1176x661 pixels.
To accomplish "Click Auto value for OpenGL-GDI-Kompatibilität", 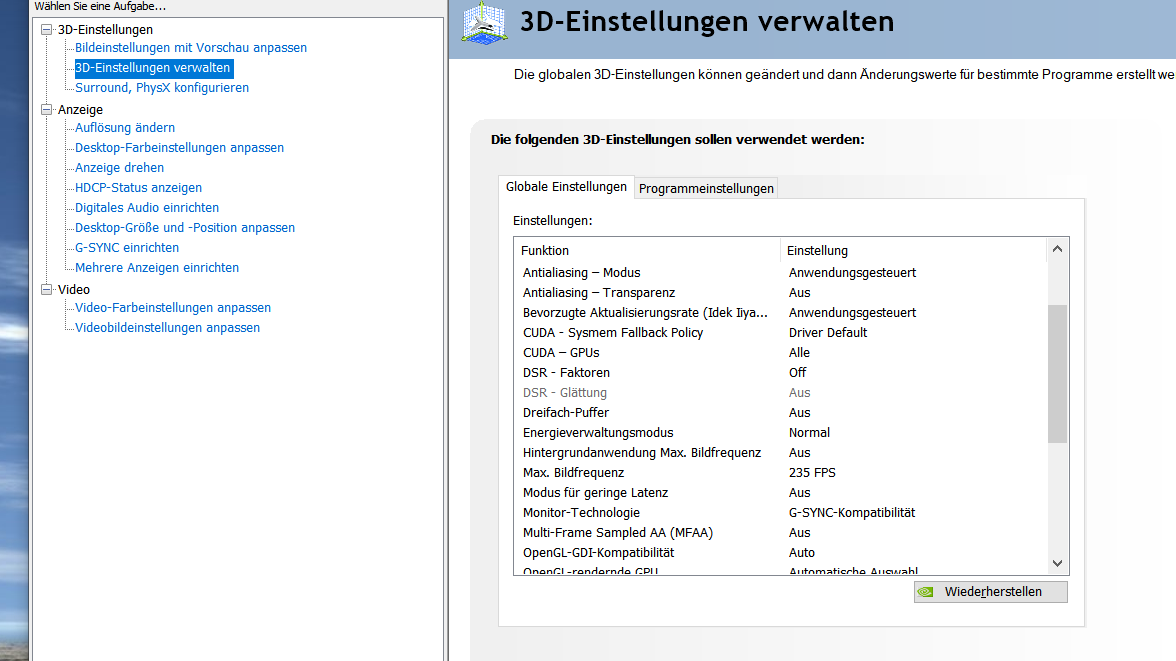I will (802, 553).
